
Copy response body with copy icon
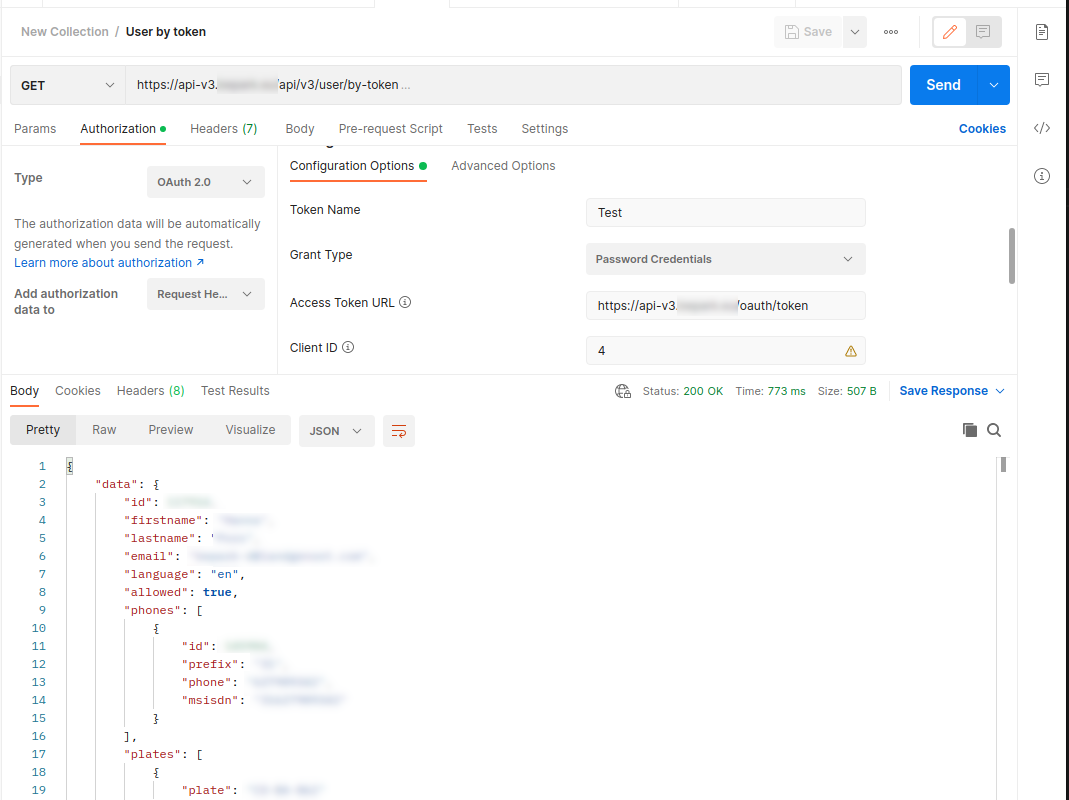coord(969,430)
